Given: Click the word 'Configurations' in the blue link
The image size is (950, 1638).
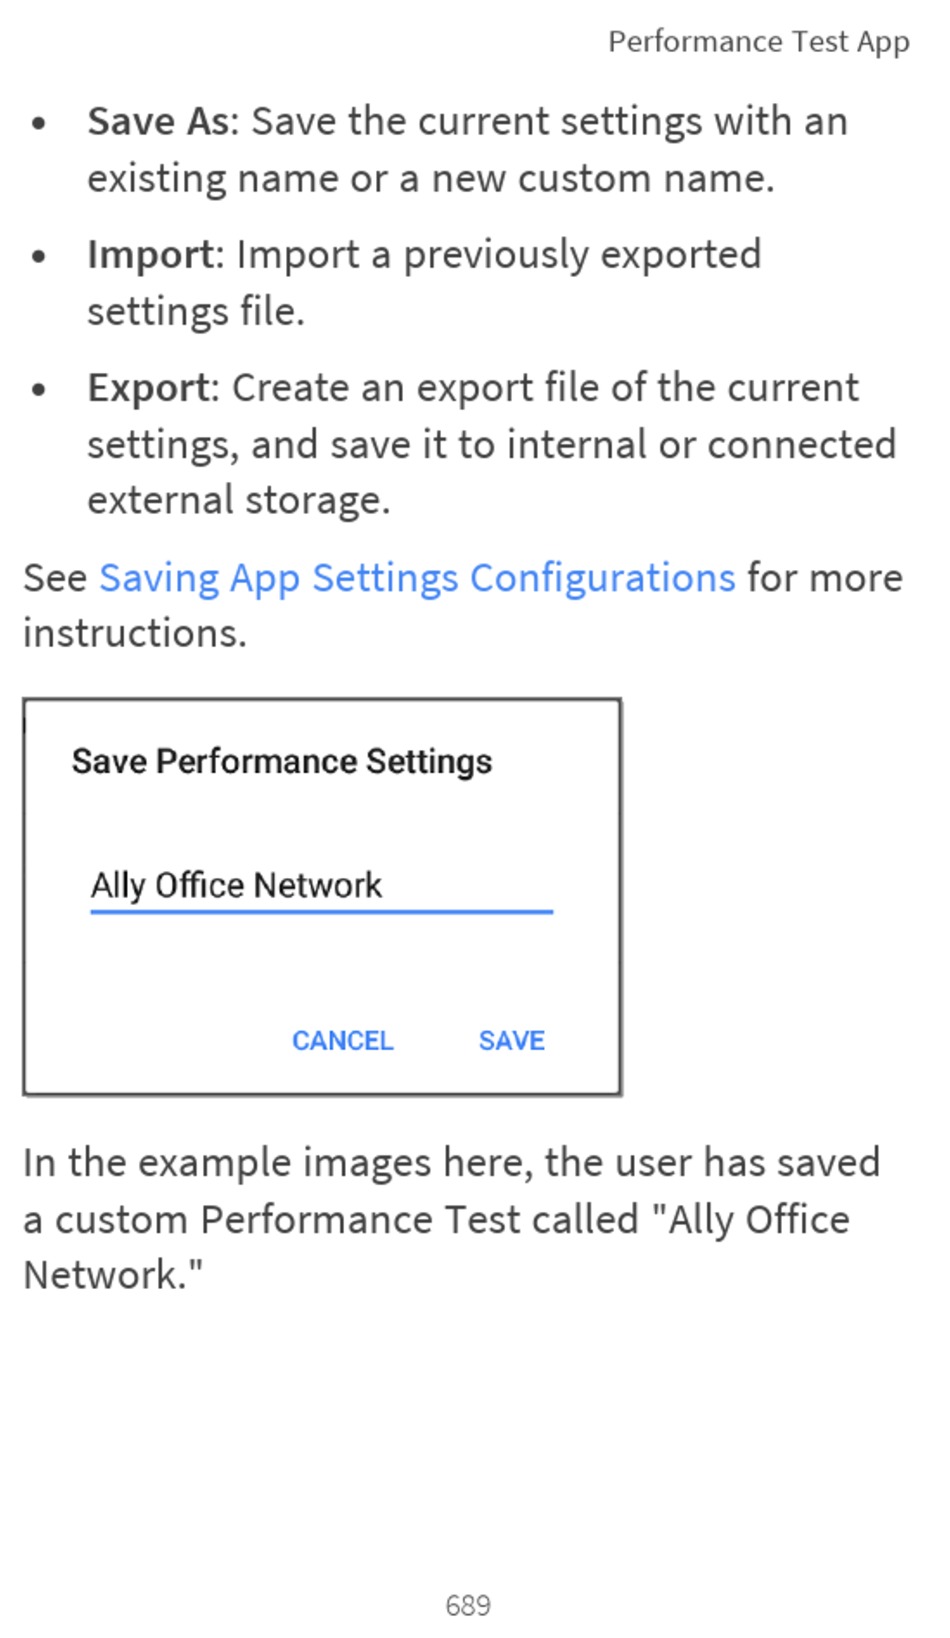Looking at the screenshot, I should point(603,578).
